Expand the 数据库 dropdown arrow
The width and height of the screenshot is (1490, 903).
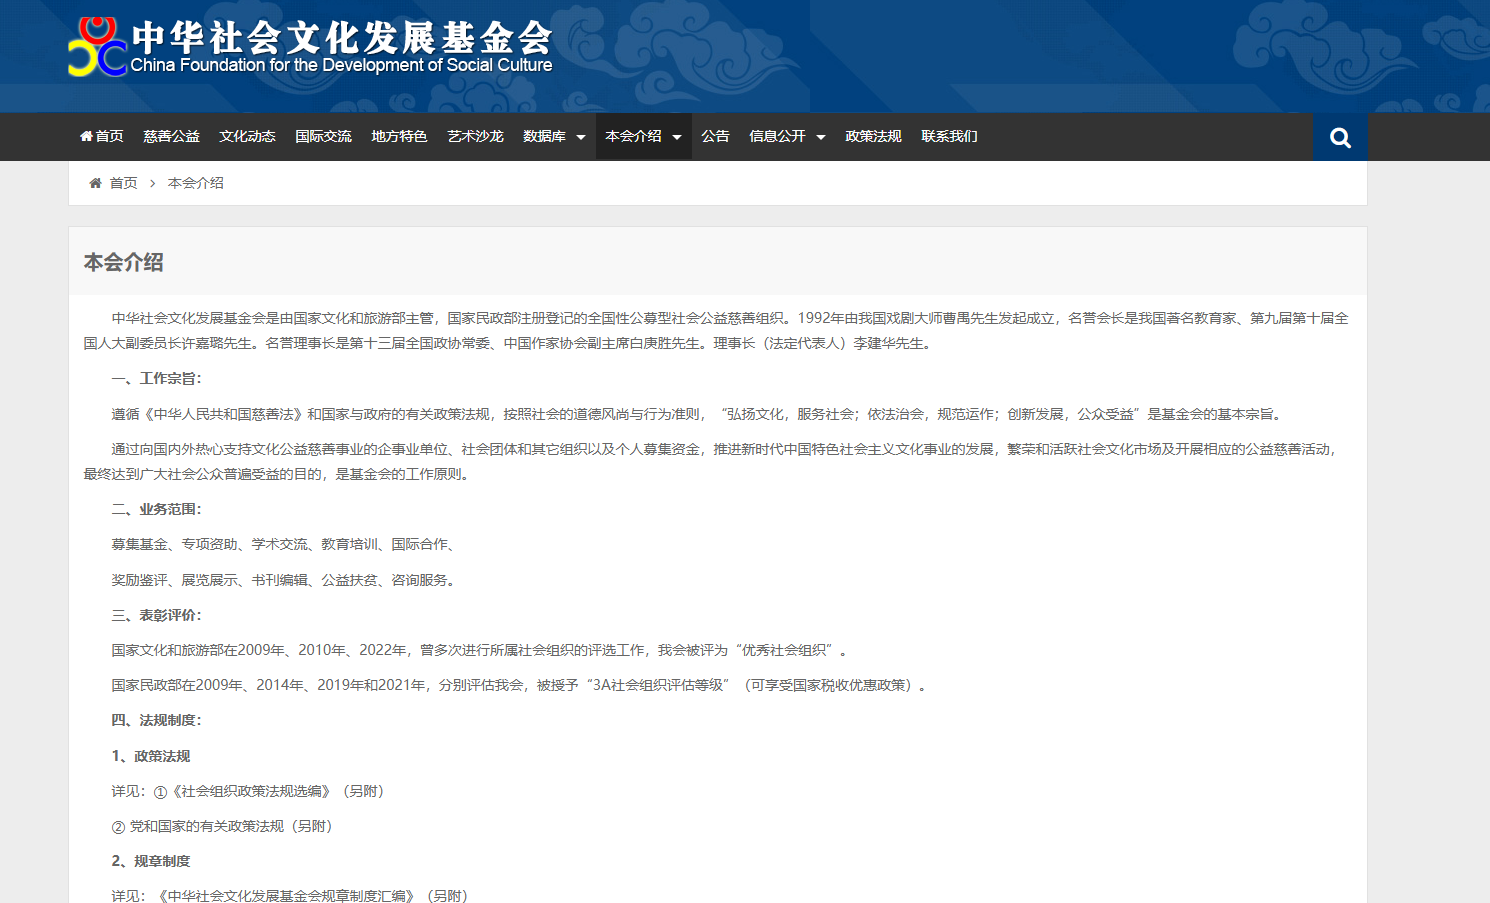click(x=581, y=137)
